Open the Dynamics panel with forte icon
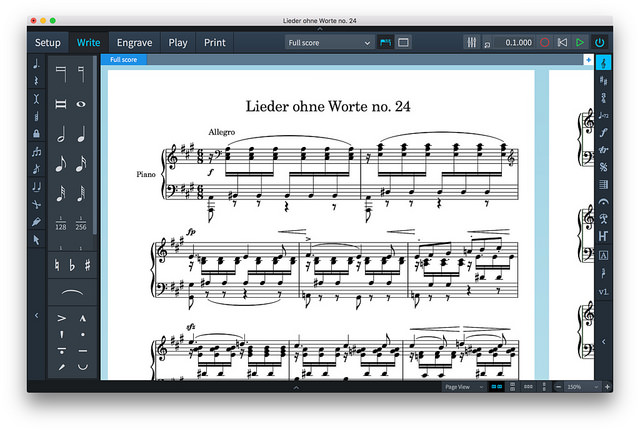The image size is (640, 431). coord(604,132)
